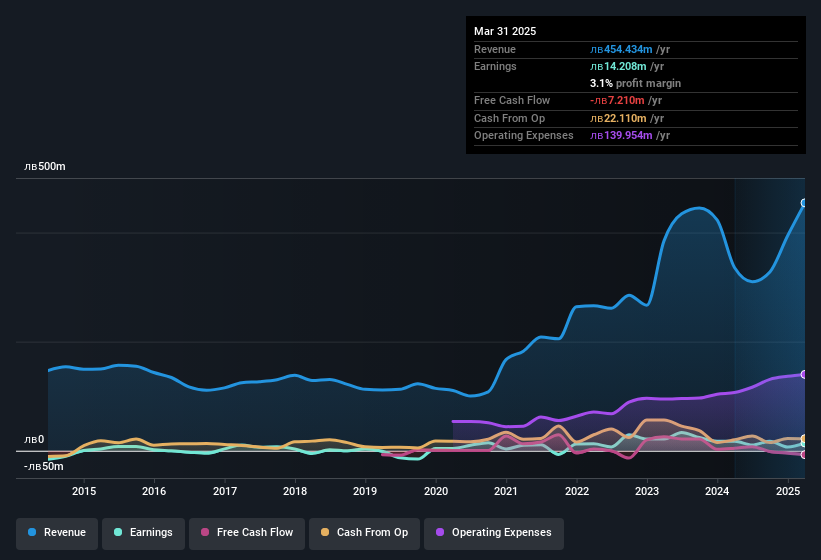Click the Operating Expenses row label in tooltip
Image resolution: width=821 pixels, height=560 pixels.
tap(524, 136)
